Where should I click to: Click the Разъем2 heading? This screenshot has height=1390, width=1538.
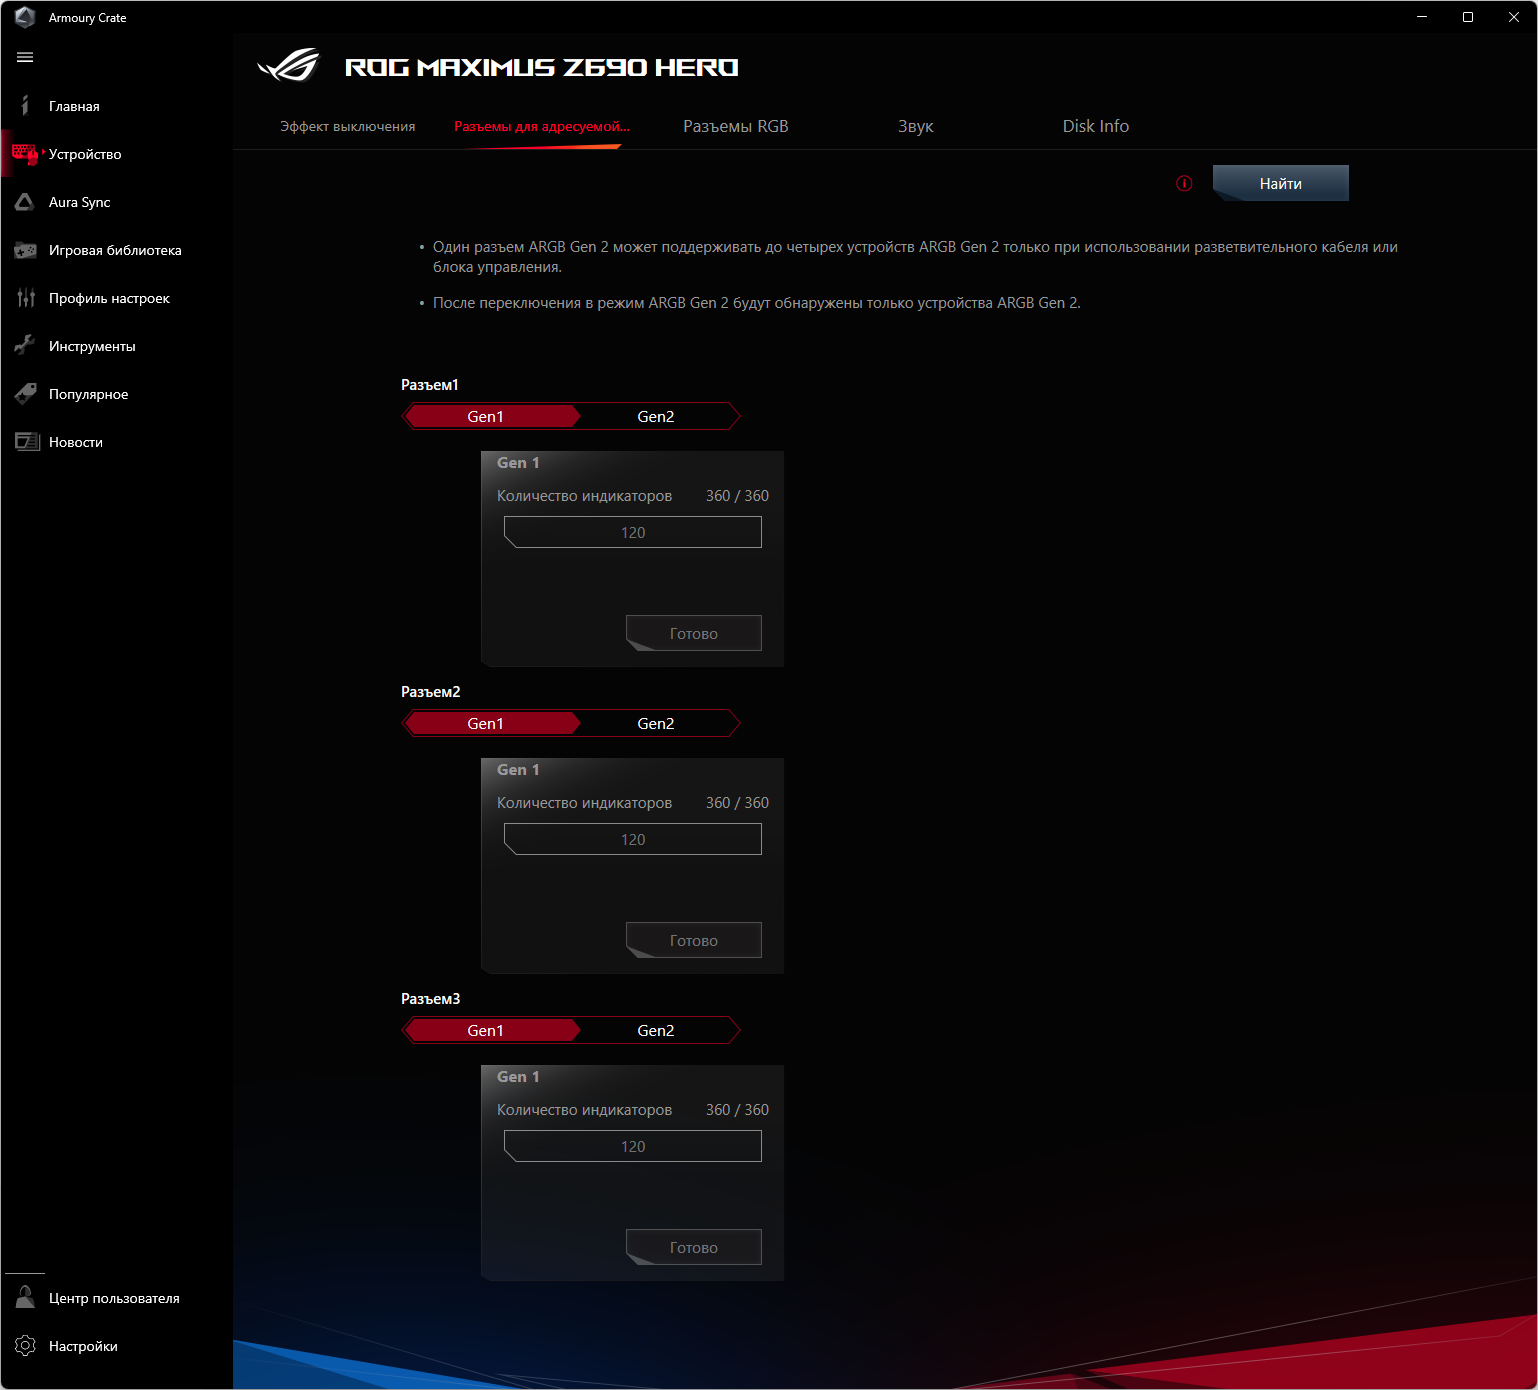coord(431,692)
